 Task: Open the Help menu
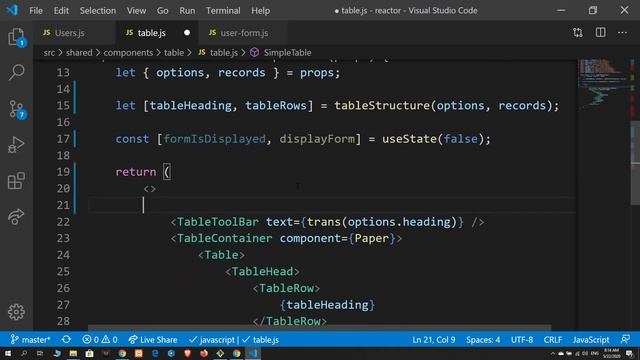click(260, 11)
